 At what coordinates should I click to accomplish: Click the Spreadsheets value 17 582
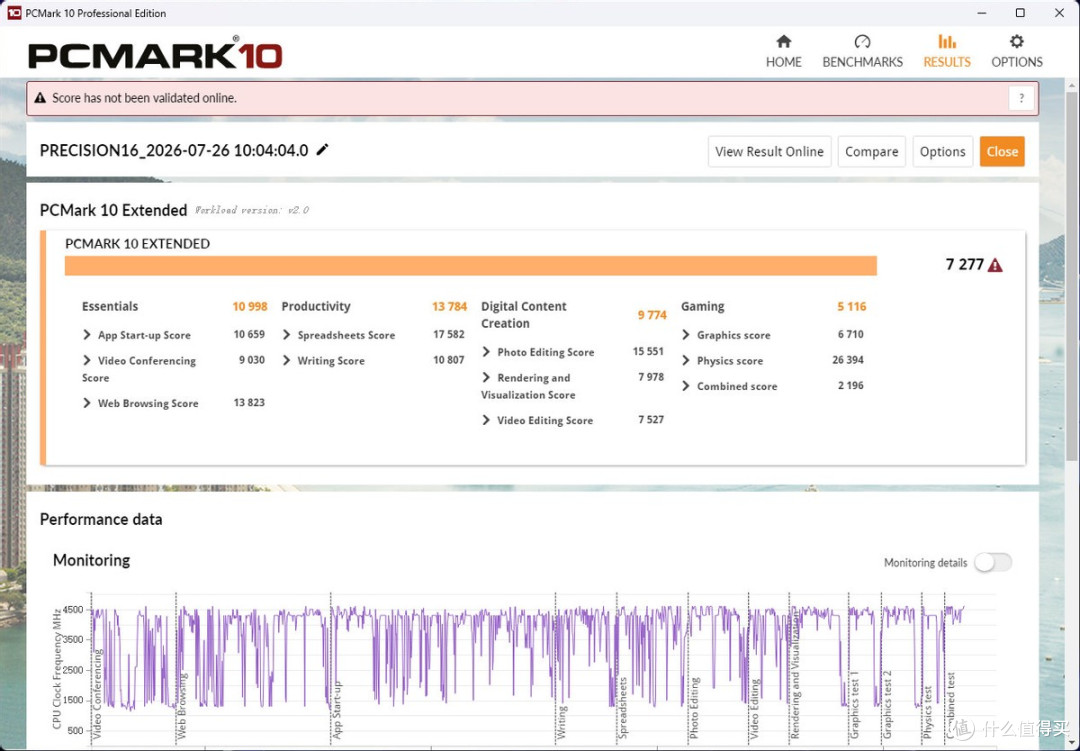[x=448, y=334]
